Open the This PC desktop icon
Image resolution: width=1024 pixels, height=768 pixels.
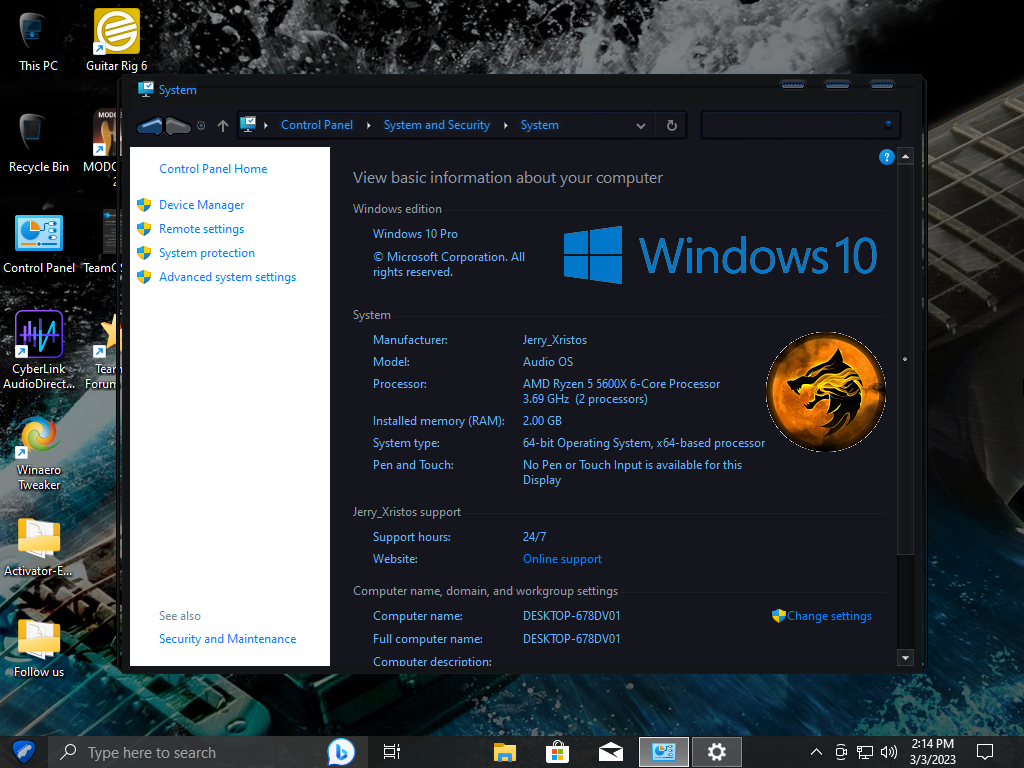(38, 42)
